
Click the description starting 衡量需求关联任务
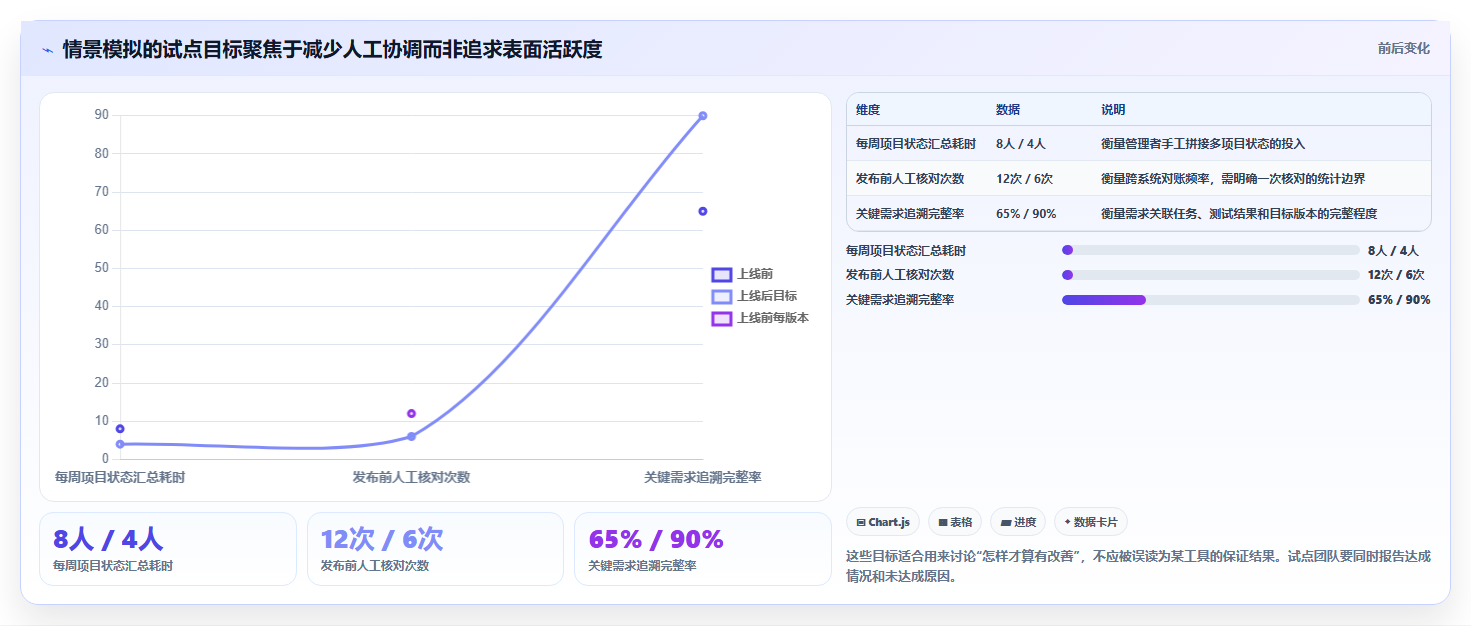click(x=1239, y=214)
